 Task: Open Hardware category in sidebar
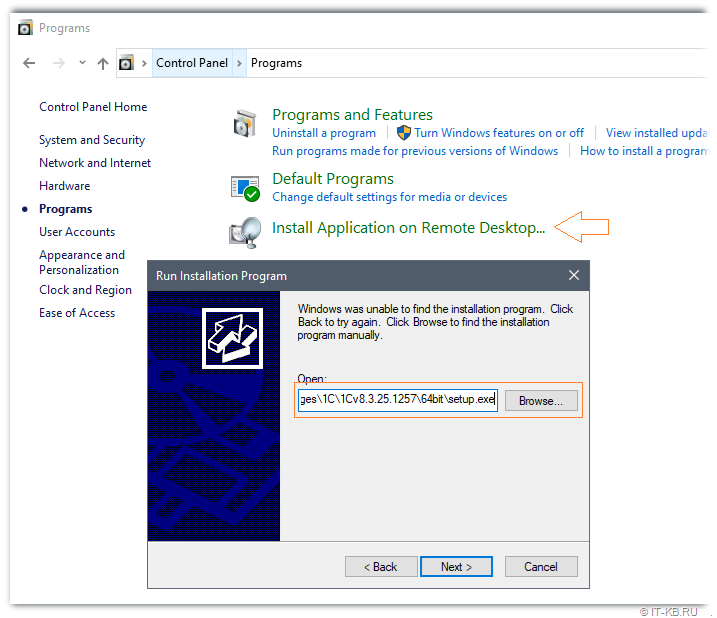point(64,185)
